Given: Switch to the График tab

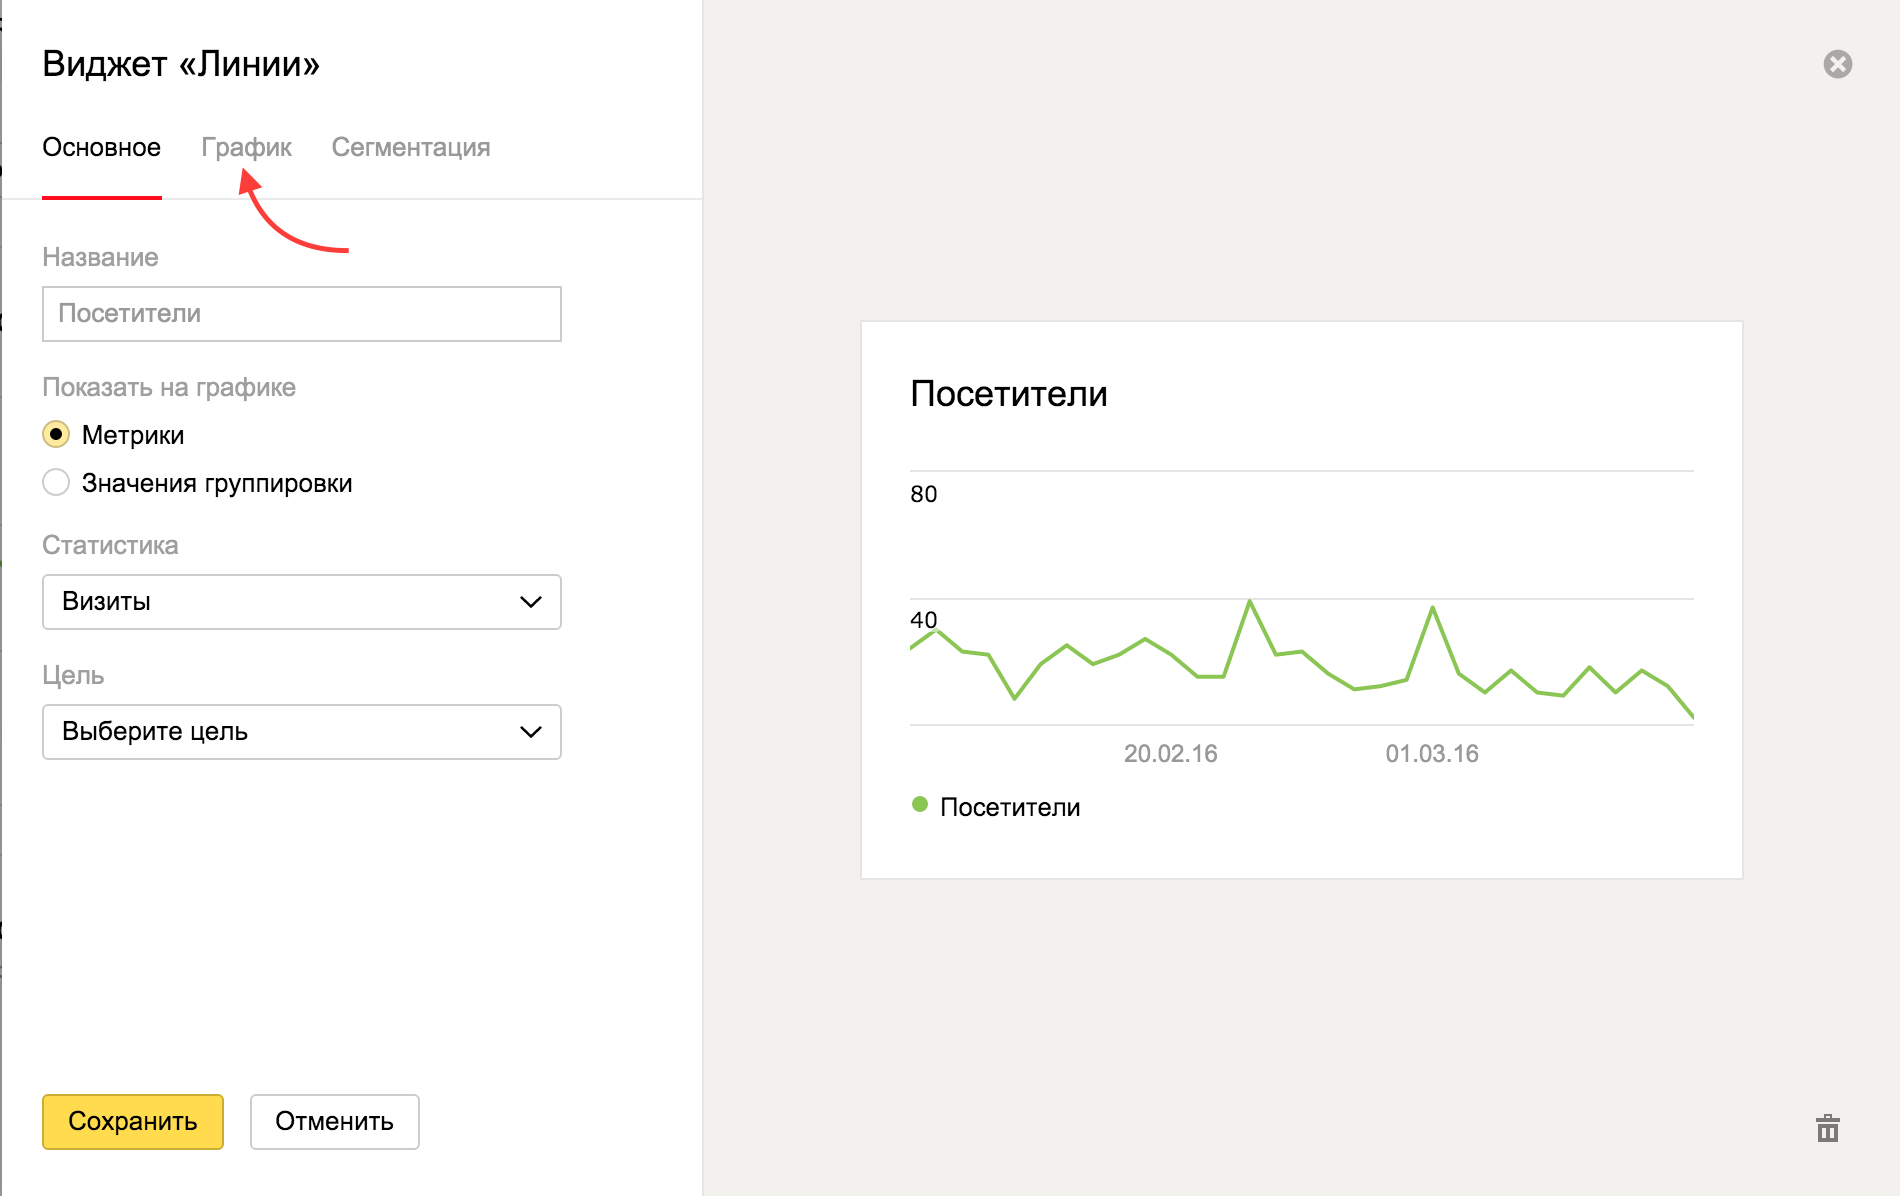Looking at the screenshot, I should (x=246, y=148).
